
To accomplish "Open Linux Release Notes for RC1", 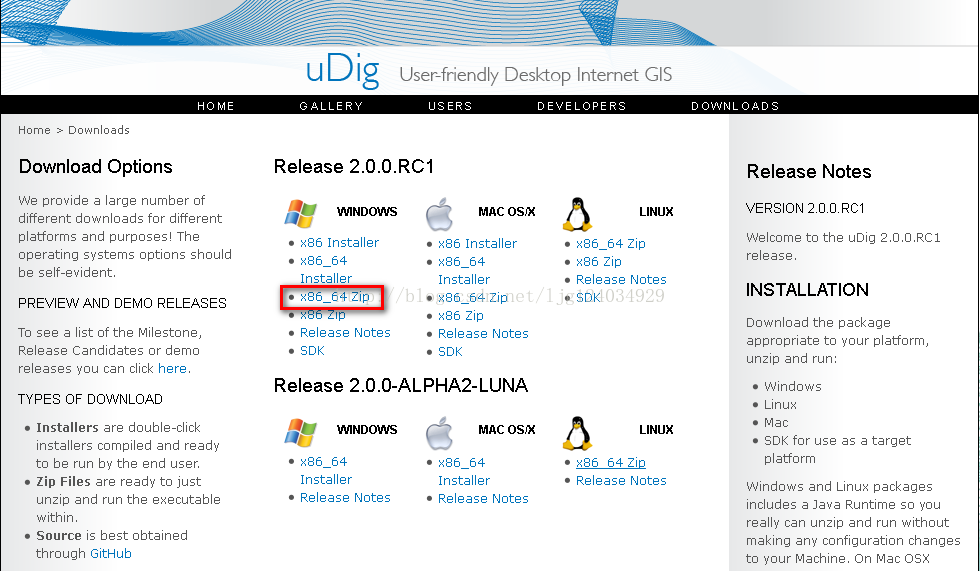I will point(621,279).
